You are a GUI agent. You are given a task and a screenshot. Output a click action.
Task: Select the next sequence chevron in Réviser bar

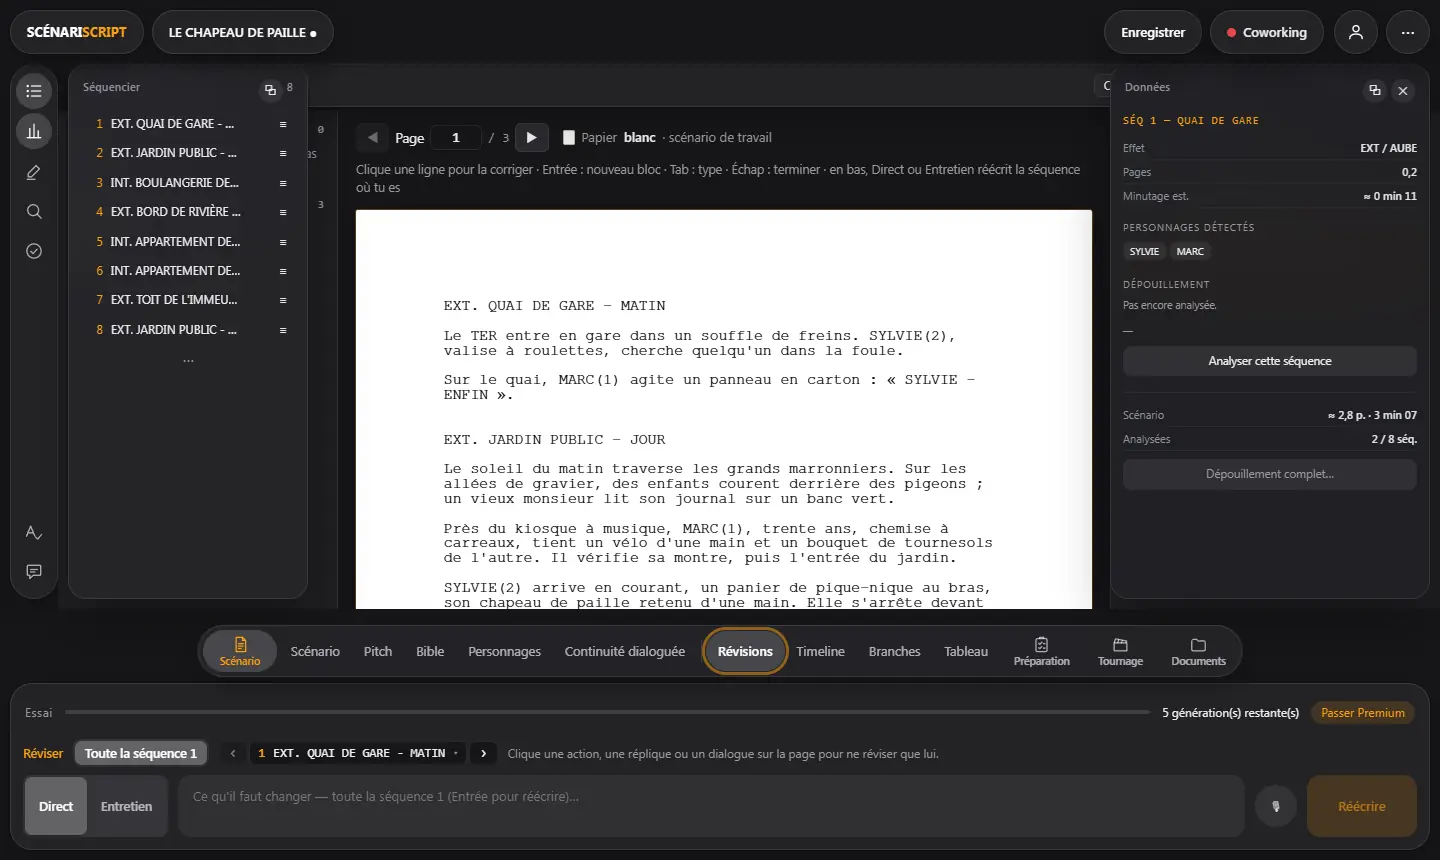(484, 753)
